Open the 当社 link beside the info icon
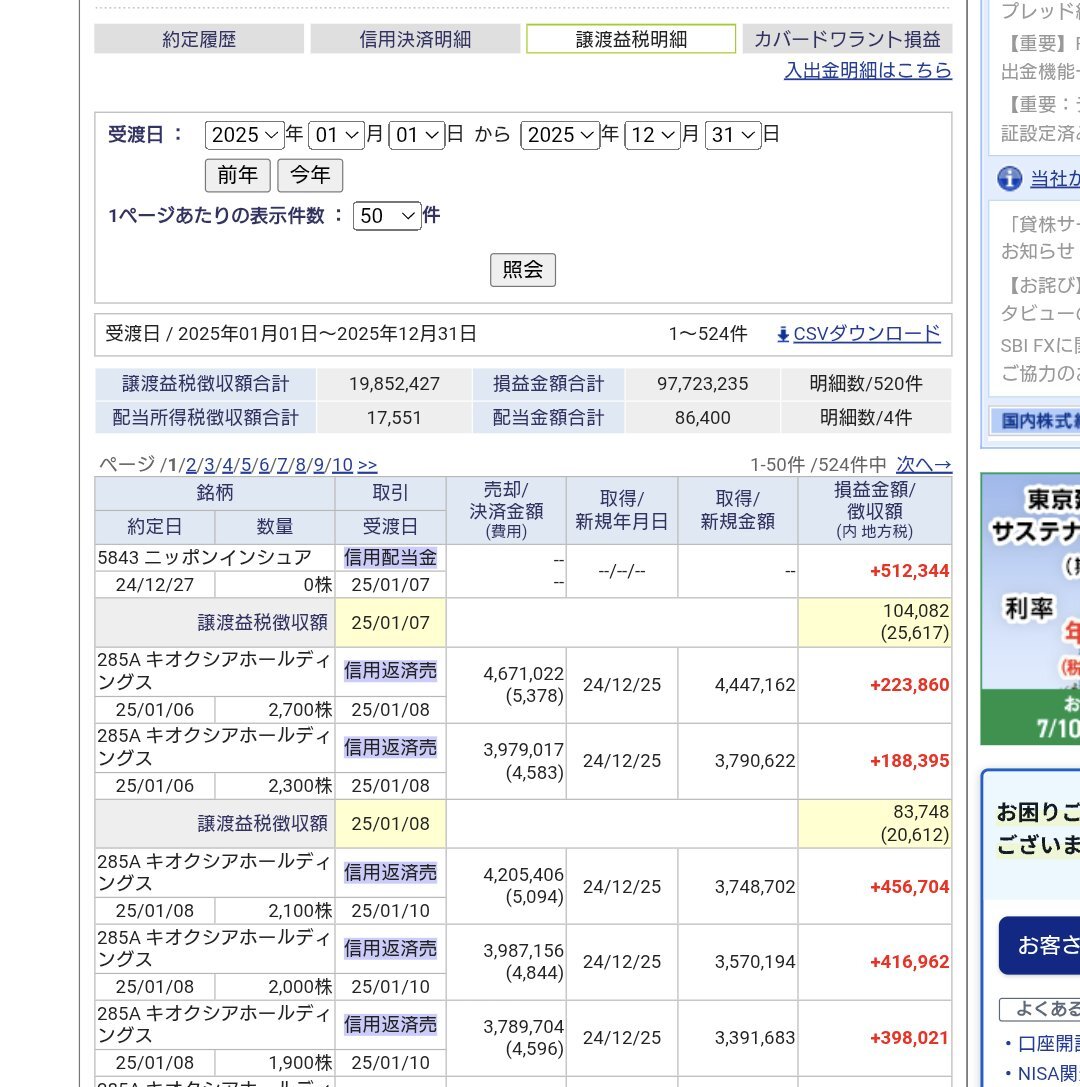The image size is (1080, 1087). [1054, 179]
